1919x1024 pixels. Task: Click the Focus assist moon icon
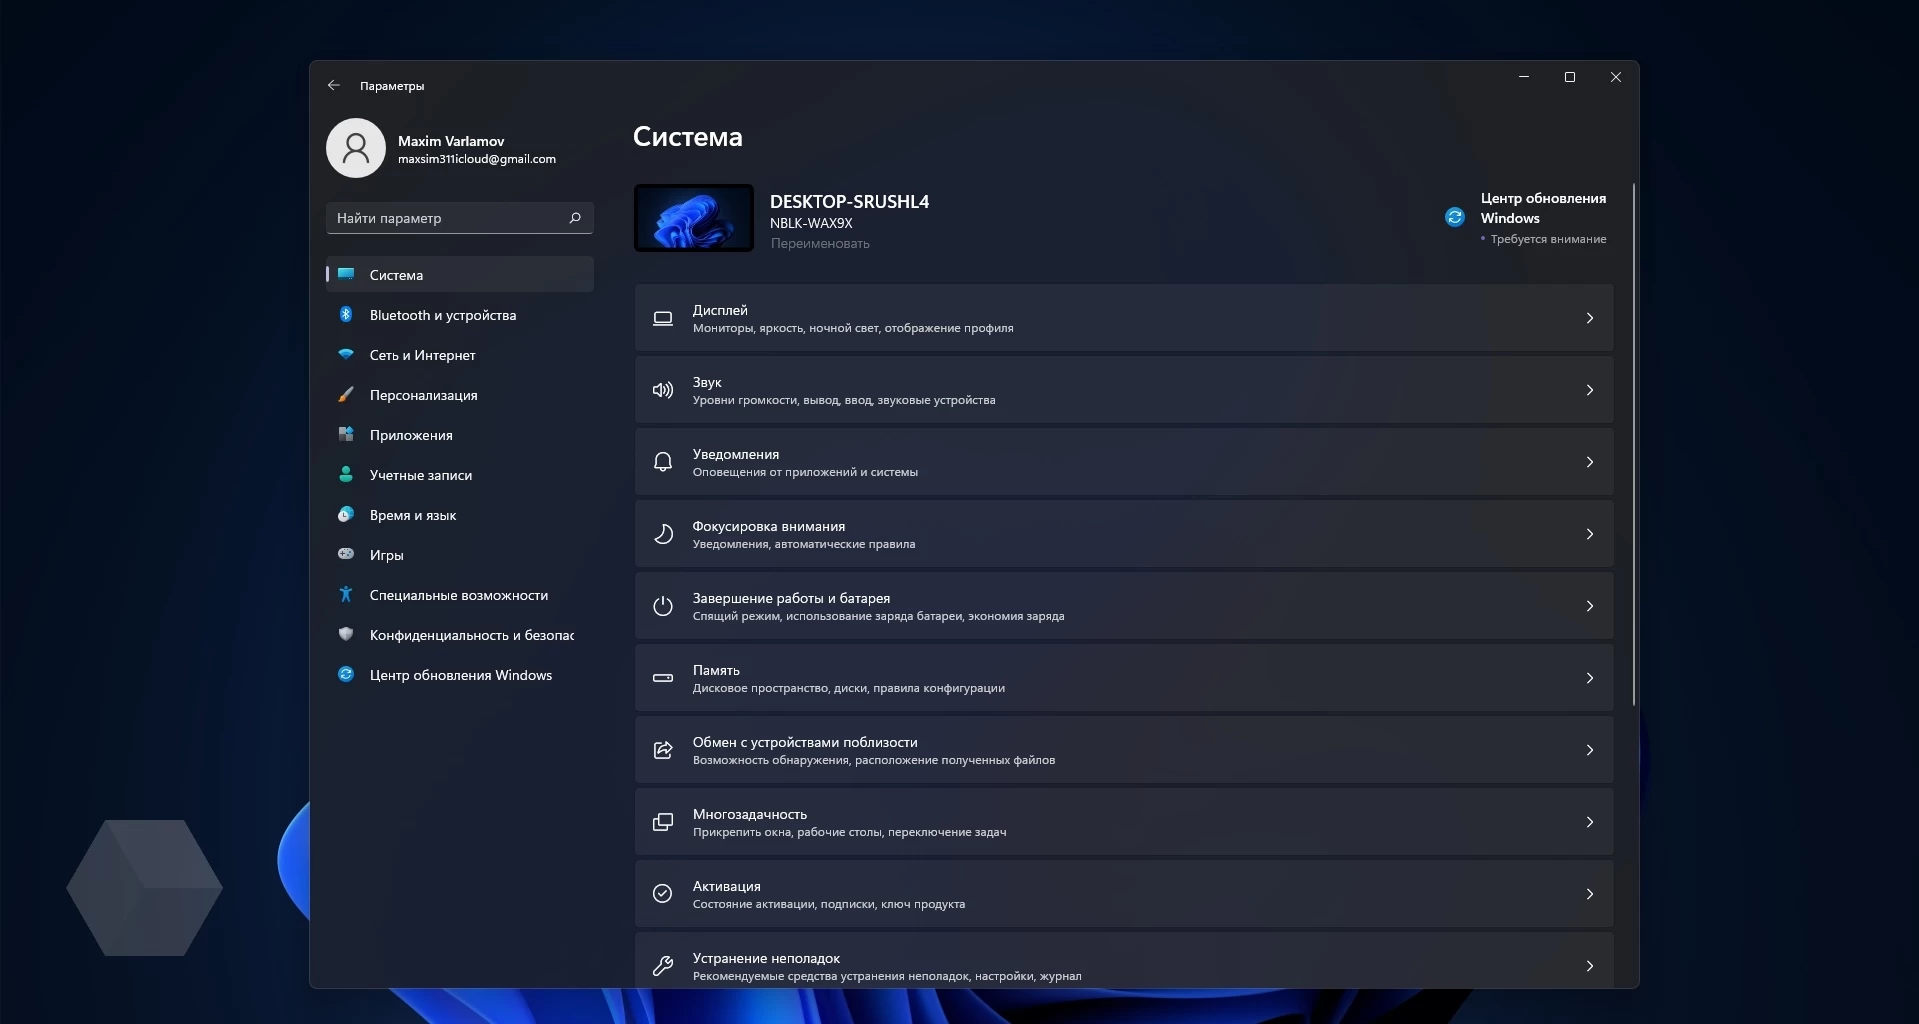663,534
